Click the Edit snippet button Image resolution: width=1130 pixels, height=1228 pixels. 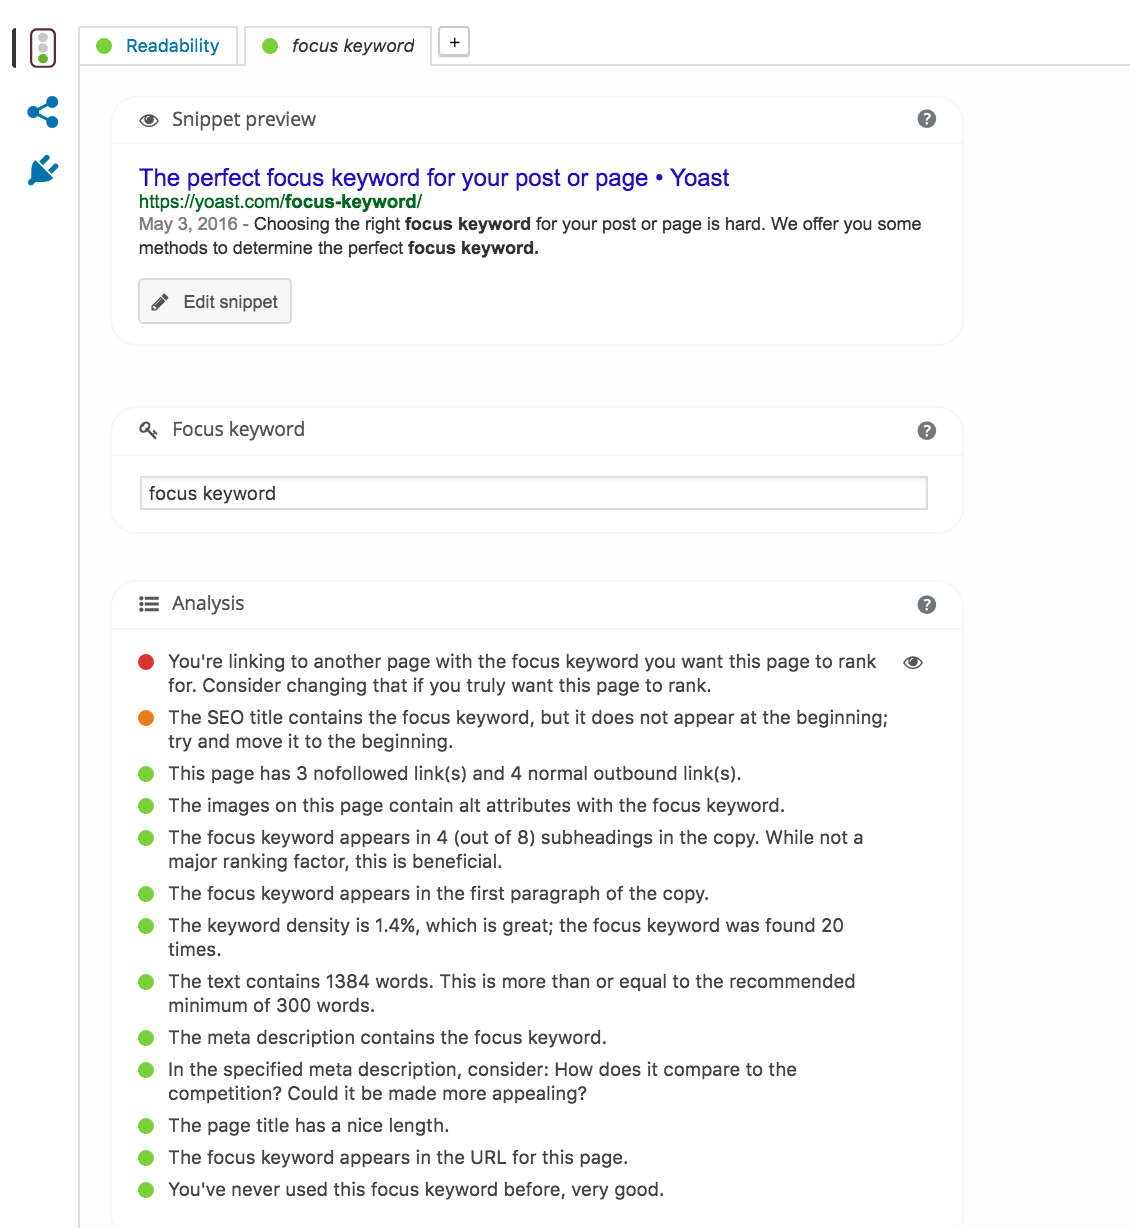click(x=214, y=301)
